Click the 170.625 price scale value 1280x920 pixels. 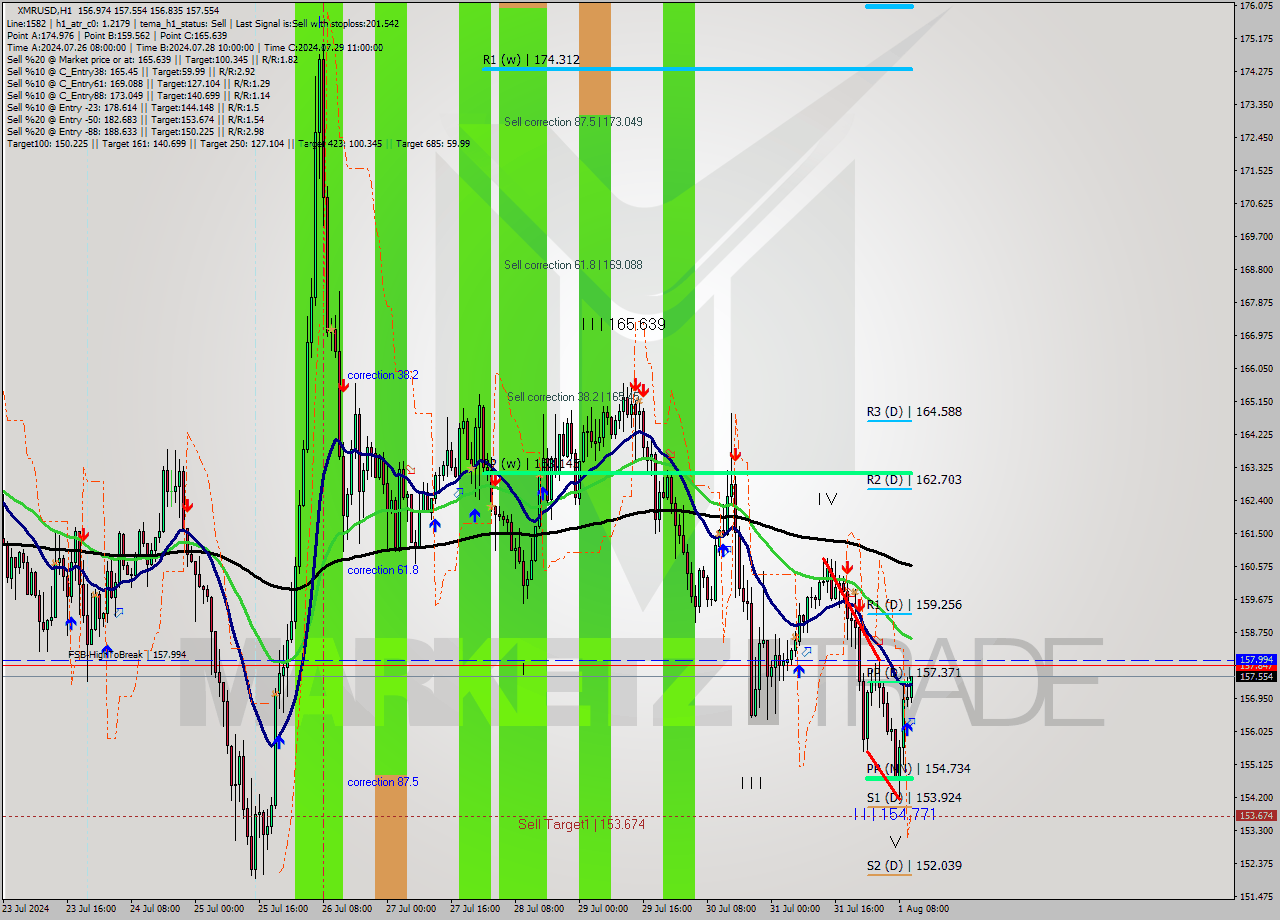click(1256, 204)
